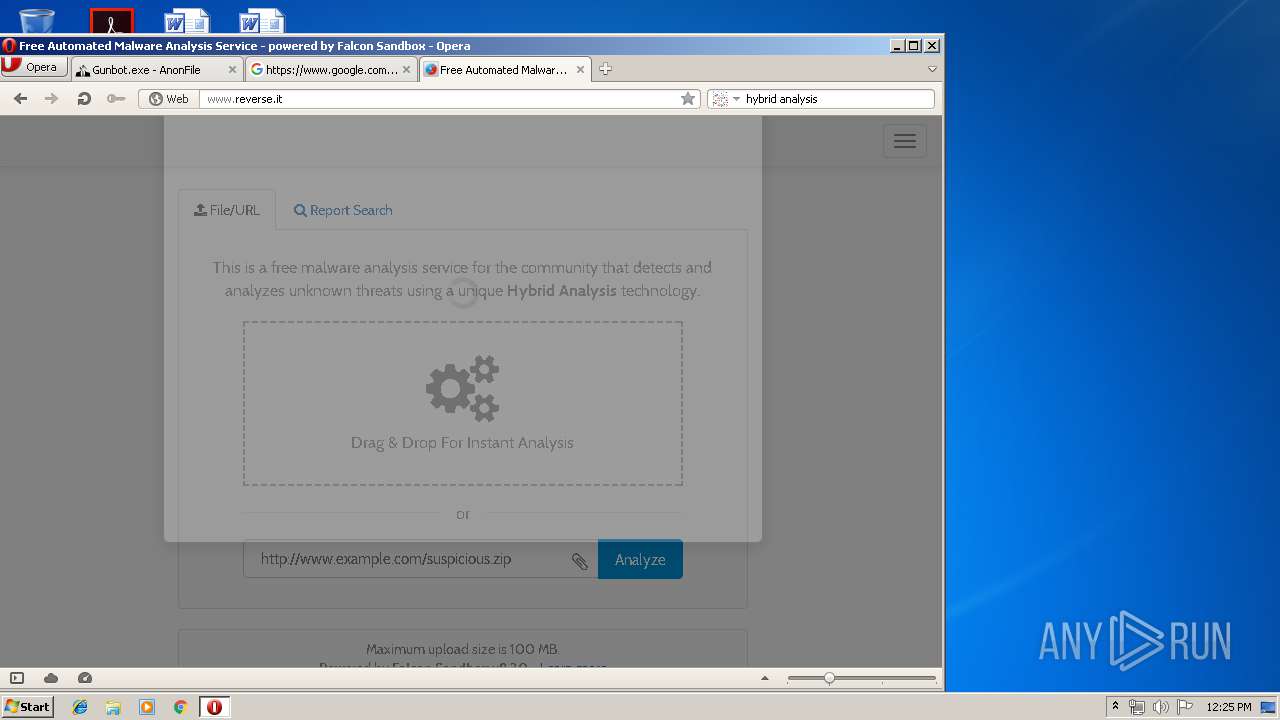1280x720 pixels.
Task: Select the File/URL tab
Action: click(x=227, y=210)
